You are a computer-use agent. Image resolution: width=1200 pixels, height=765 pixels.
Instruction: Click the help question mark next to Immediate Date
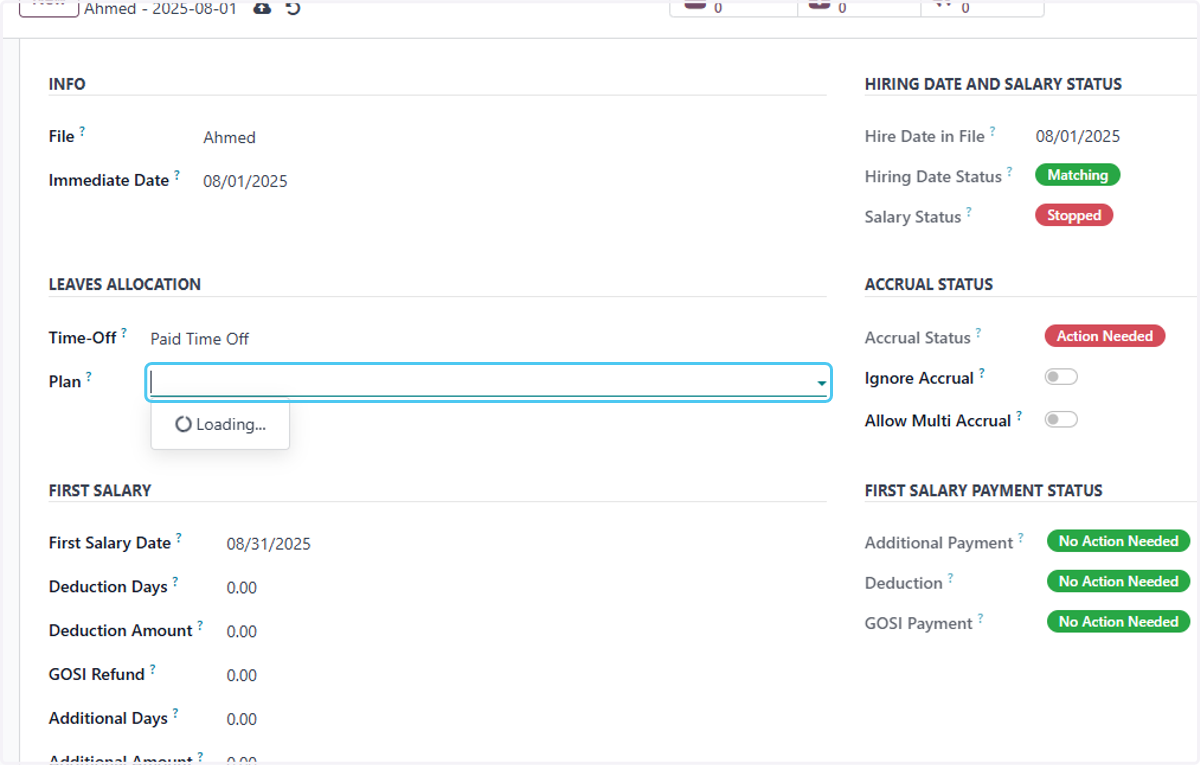(x=177, y=175)
